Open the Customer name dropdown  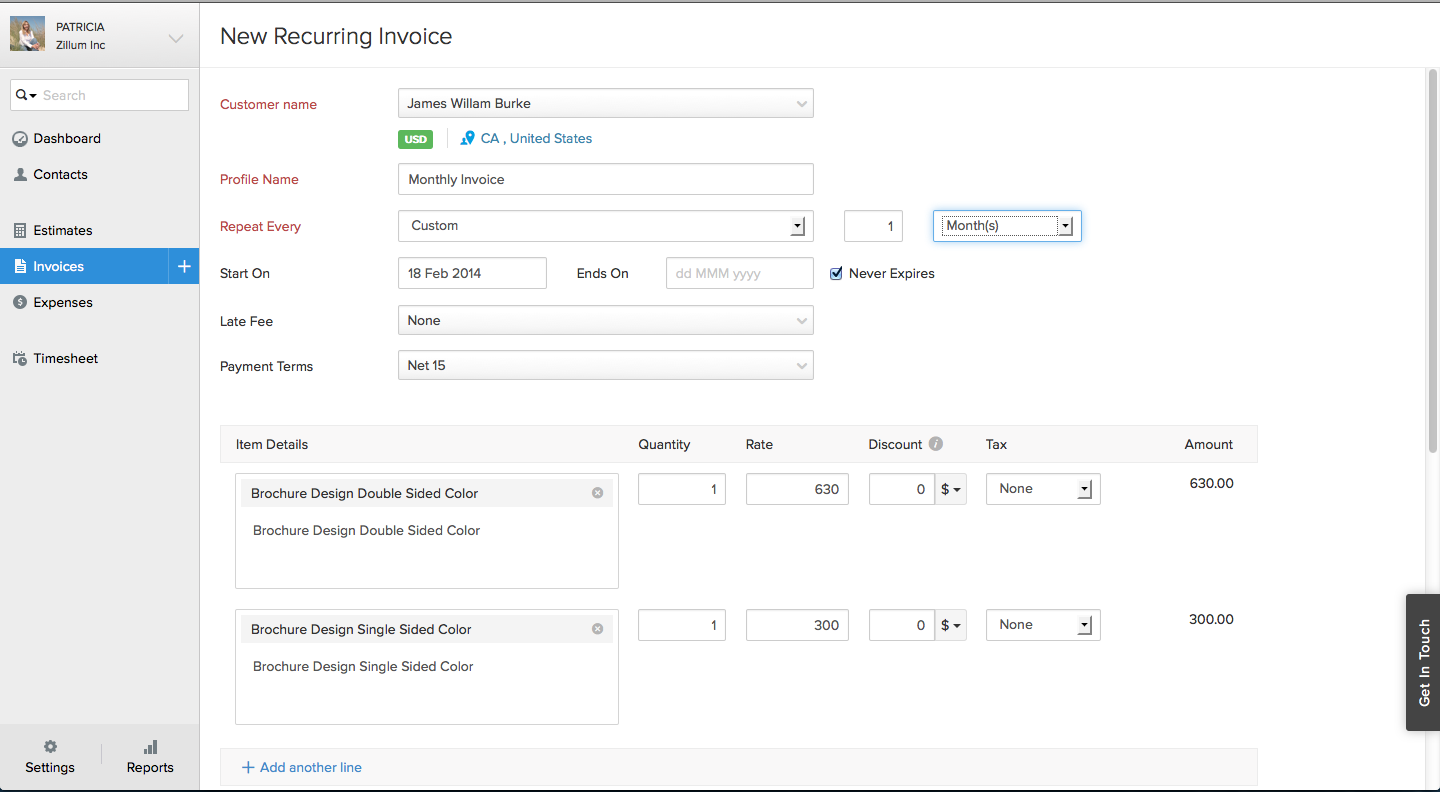pos(800,103)
